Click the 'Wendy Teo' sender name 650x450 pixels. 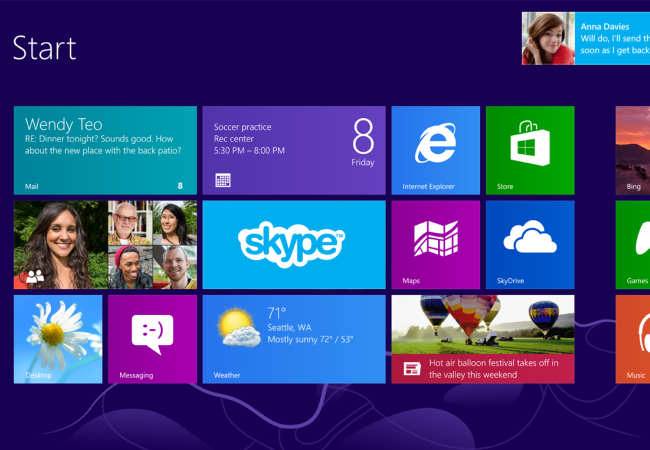tap(63, 124)
